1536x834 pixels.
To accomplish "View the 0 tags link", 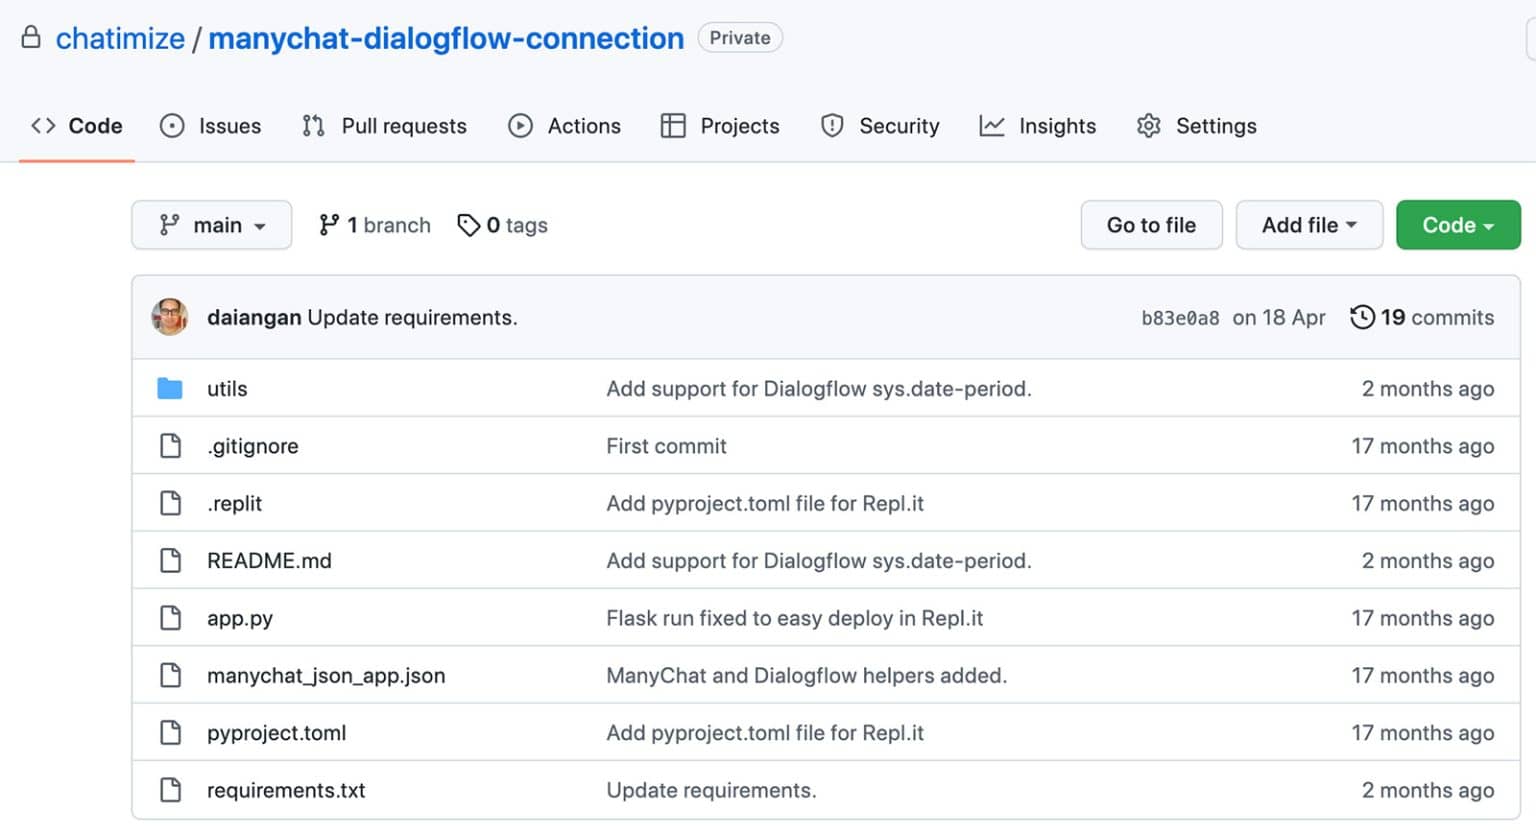I will pyautogui.click(x=502, y=225).
